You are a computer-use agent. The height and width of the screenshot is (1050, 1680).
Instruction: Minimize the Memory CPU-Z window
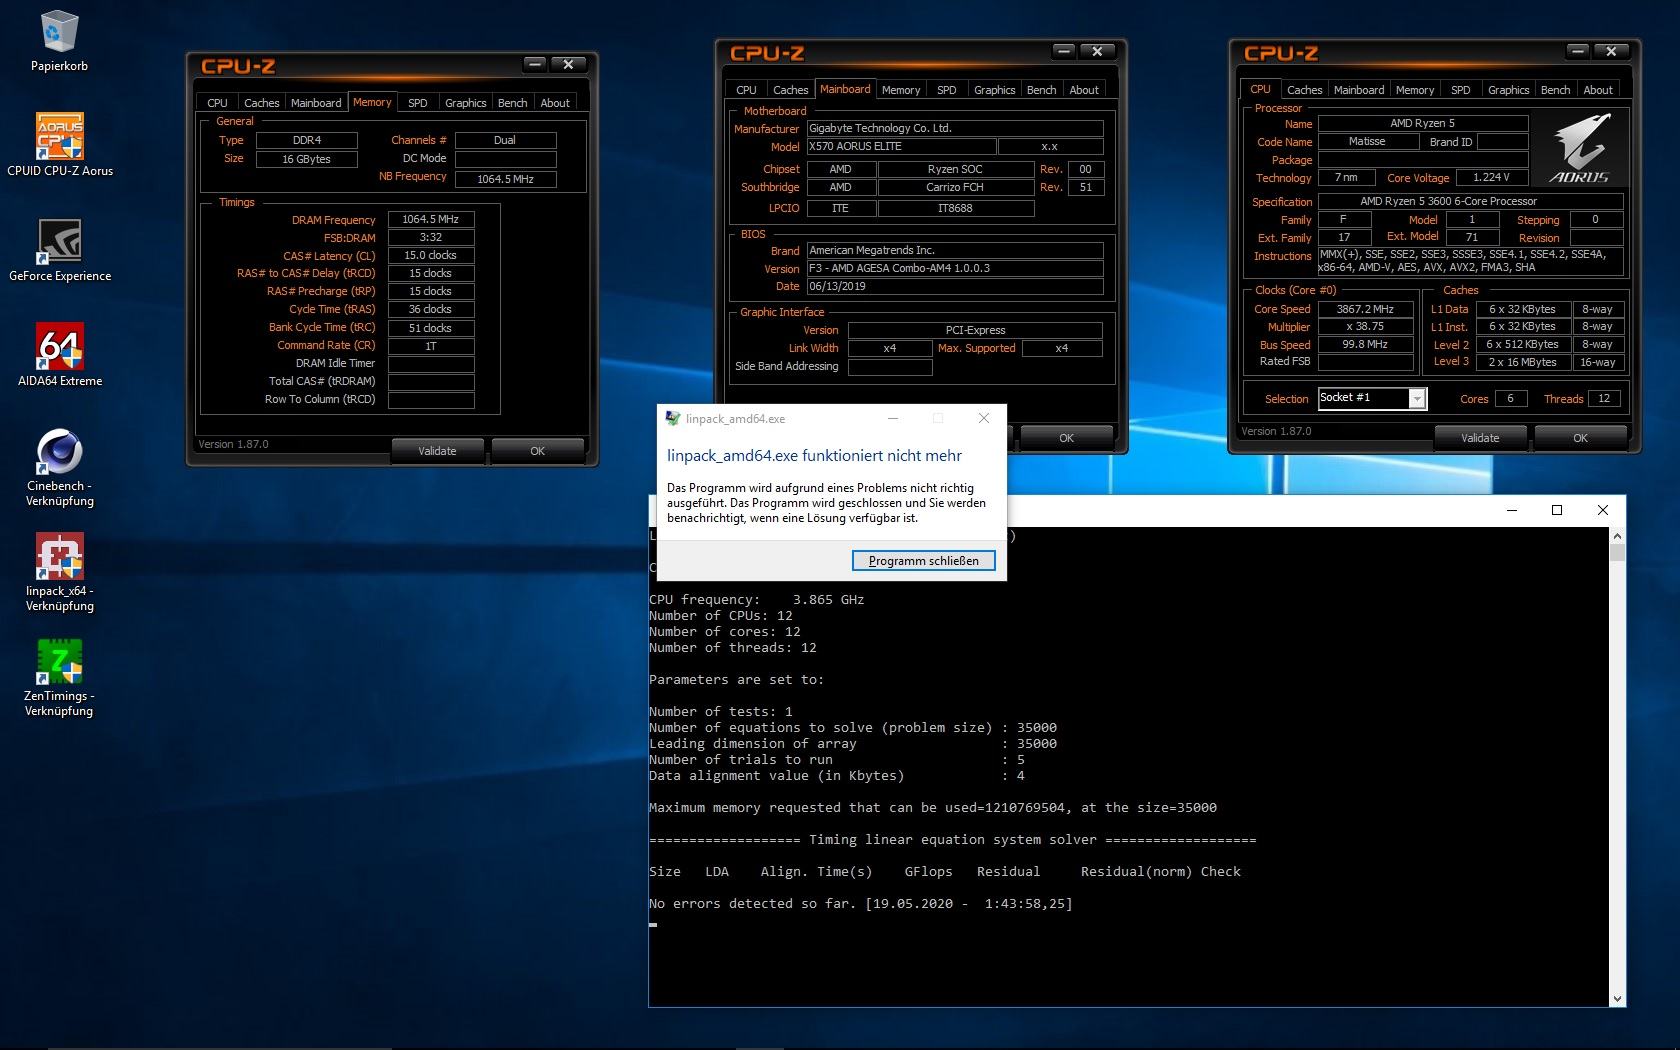(x=535, y=64)
